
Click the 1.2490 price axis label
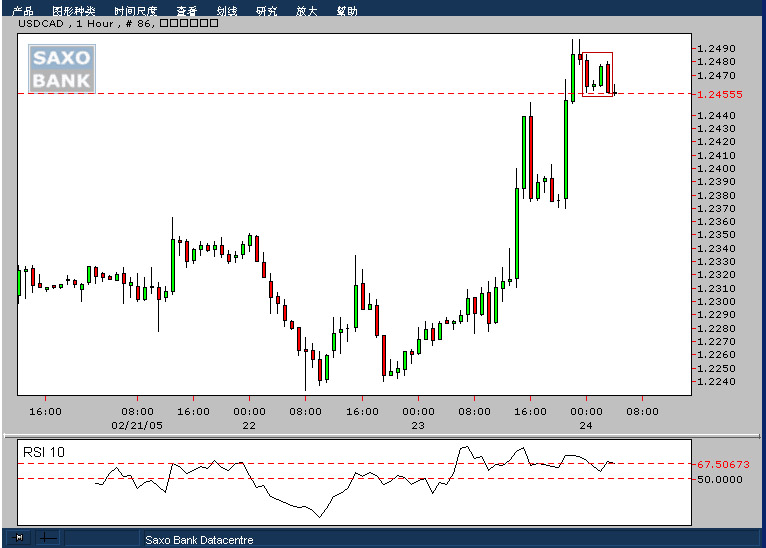click(x=715, y=48)
